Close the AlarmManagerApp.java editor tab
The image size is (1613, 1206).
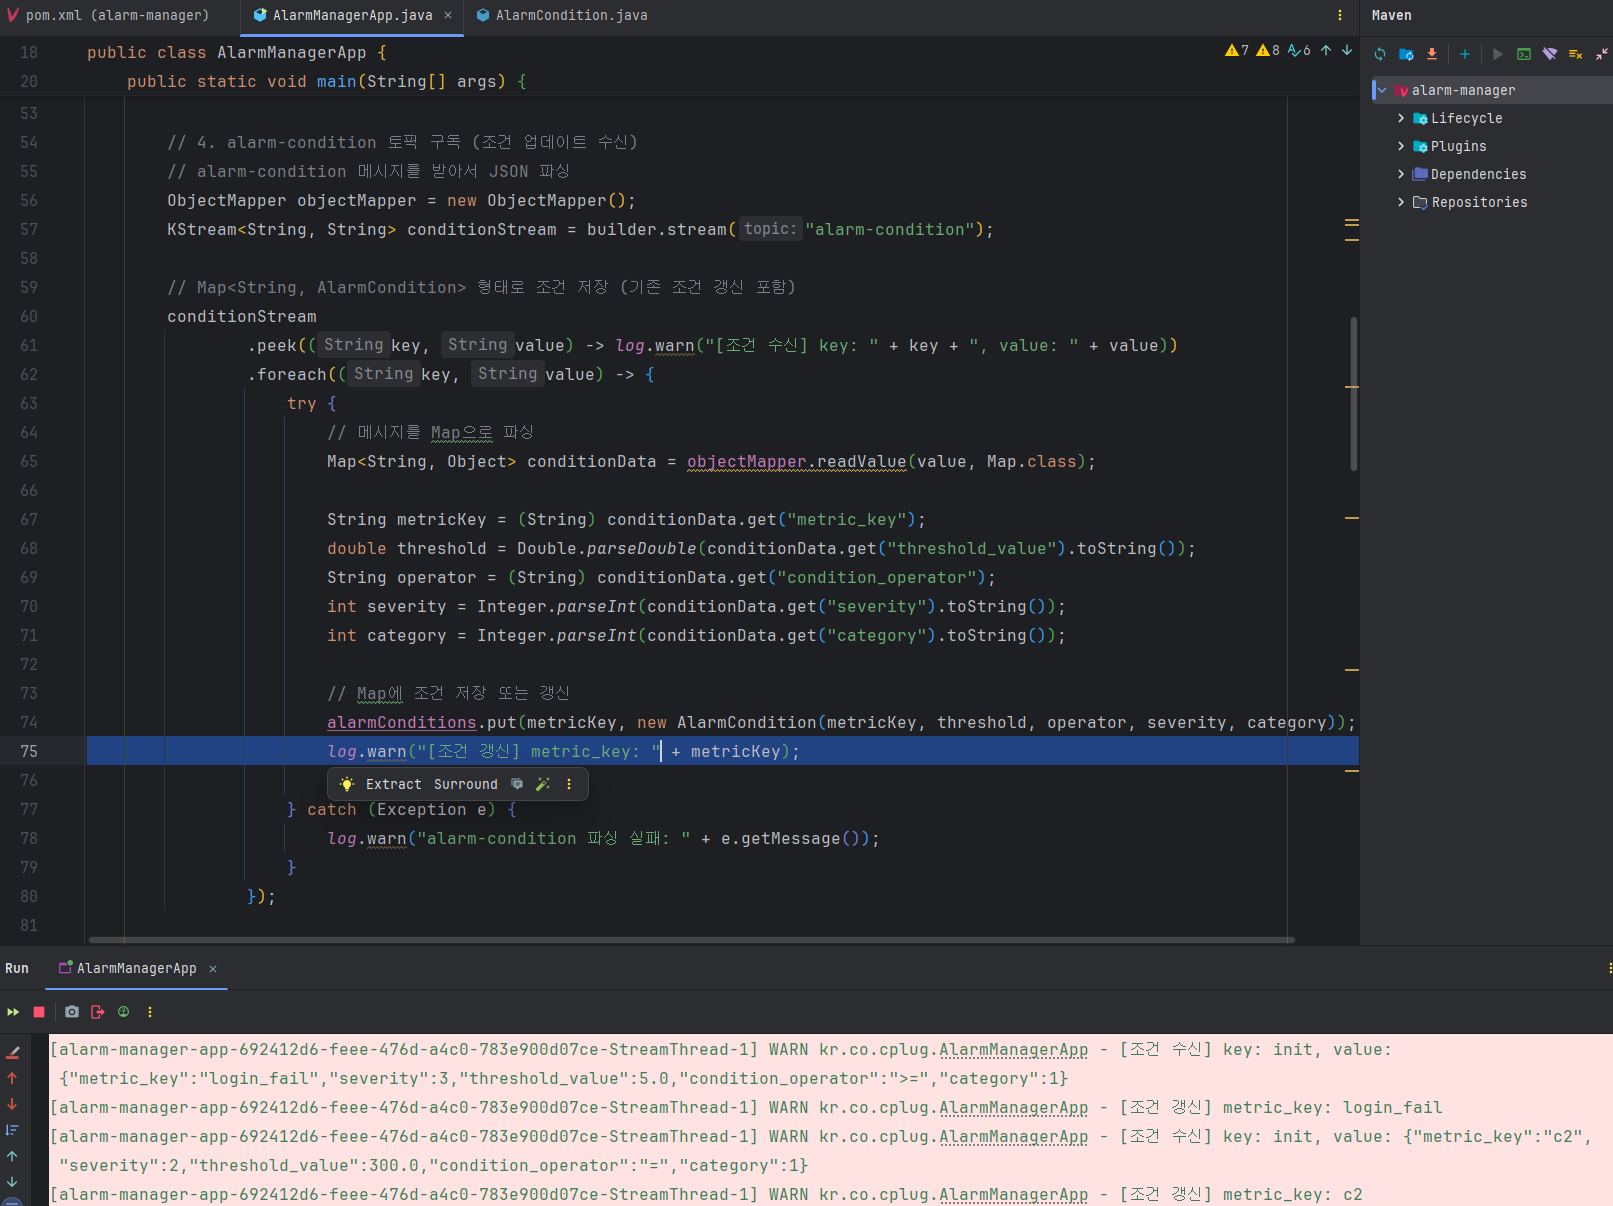point(448,15)
